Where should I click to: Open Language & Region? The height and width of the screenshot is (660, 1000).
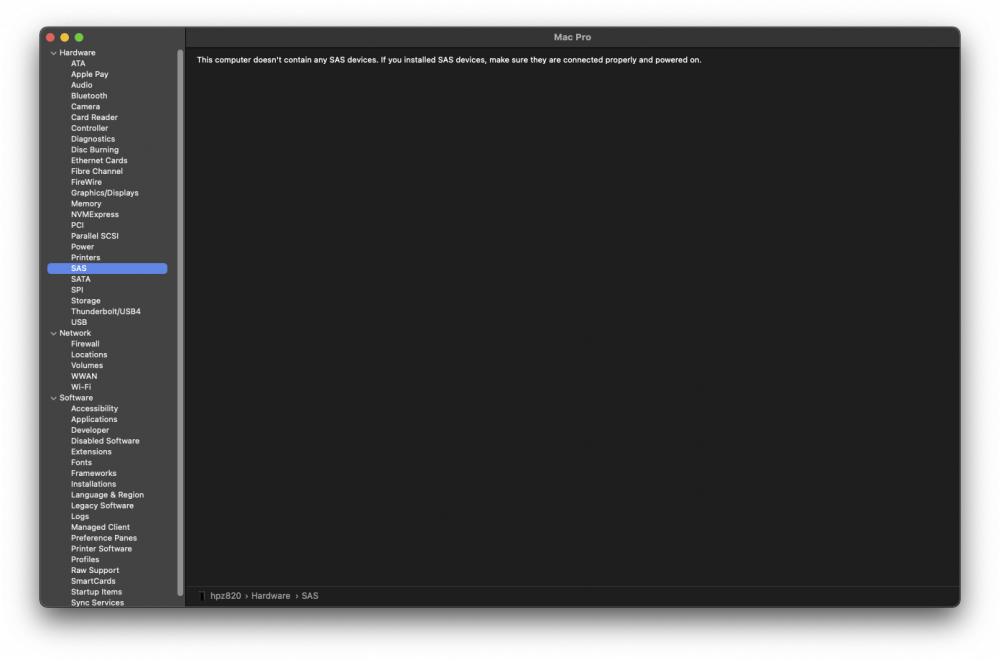pyautogui.click(x=107, y=495)
